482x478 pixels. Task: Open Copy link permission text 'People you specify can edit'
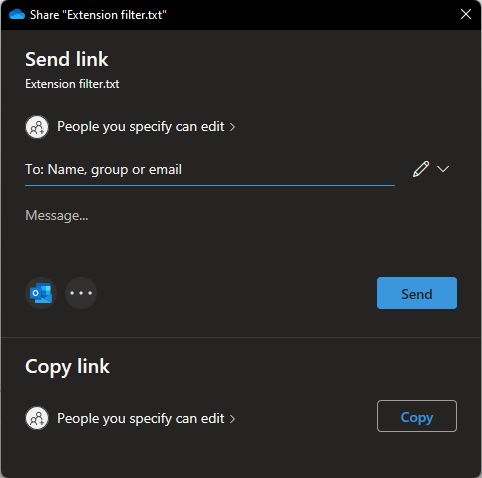[141, 419]
